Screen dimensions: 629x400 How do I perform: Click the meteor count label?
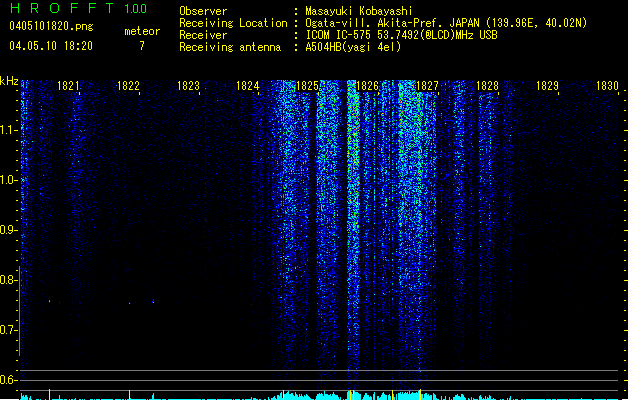tap(142, 31)
